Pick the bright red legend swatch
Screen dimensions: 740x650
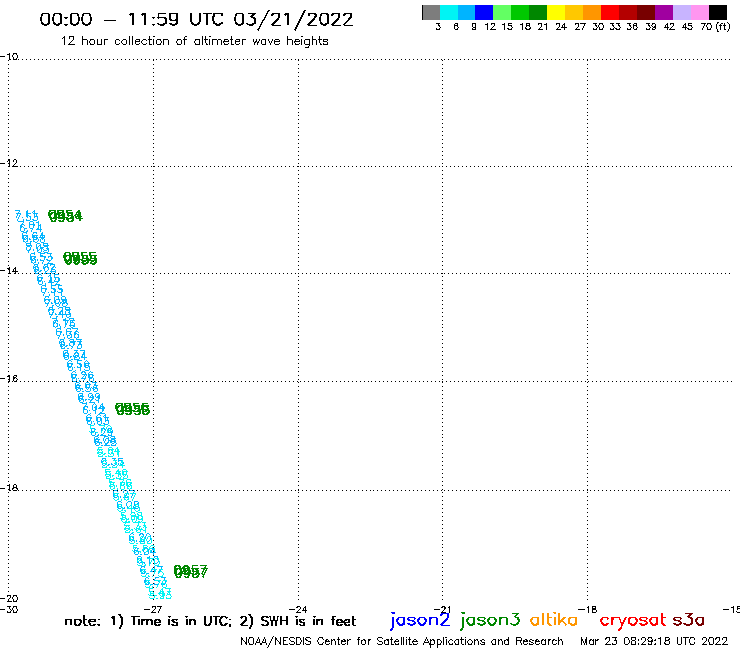pos(610,13)
